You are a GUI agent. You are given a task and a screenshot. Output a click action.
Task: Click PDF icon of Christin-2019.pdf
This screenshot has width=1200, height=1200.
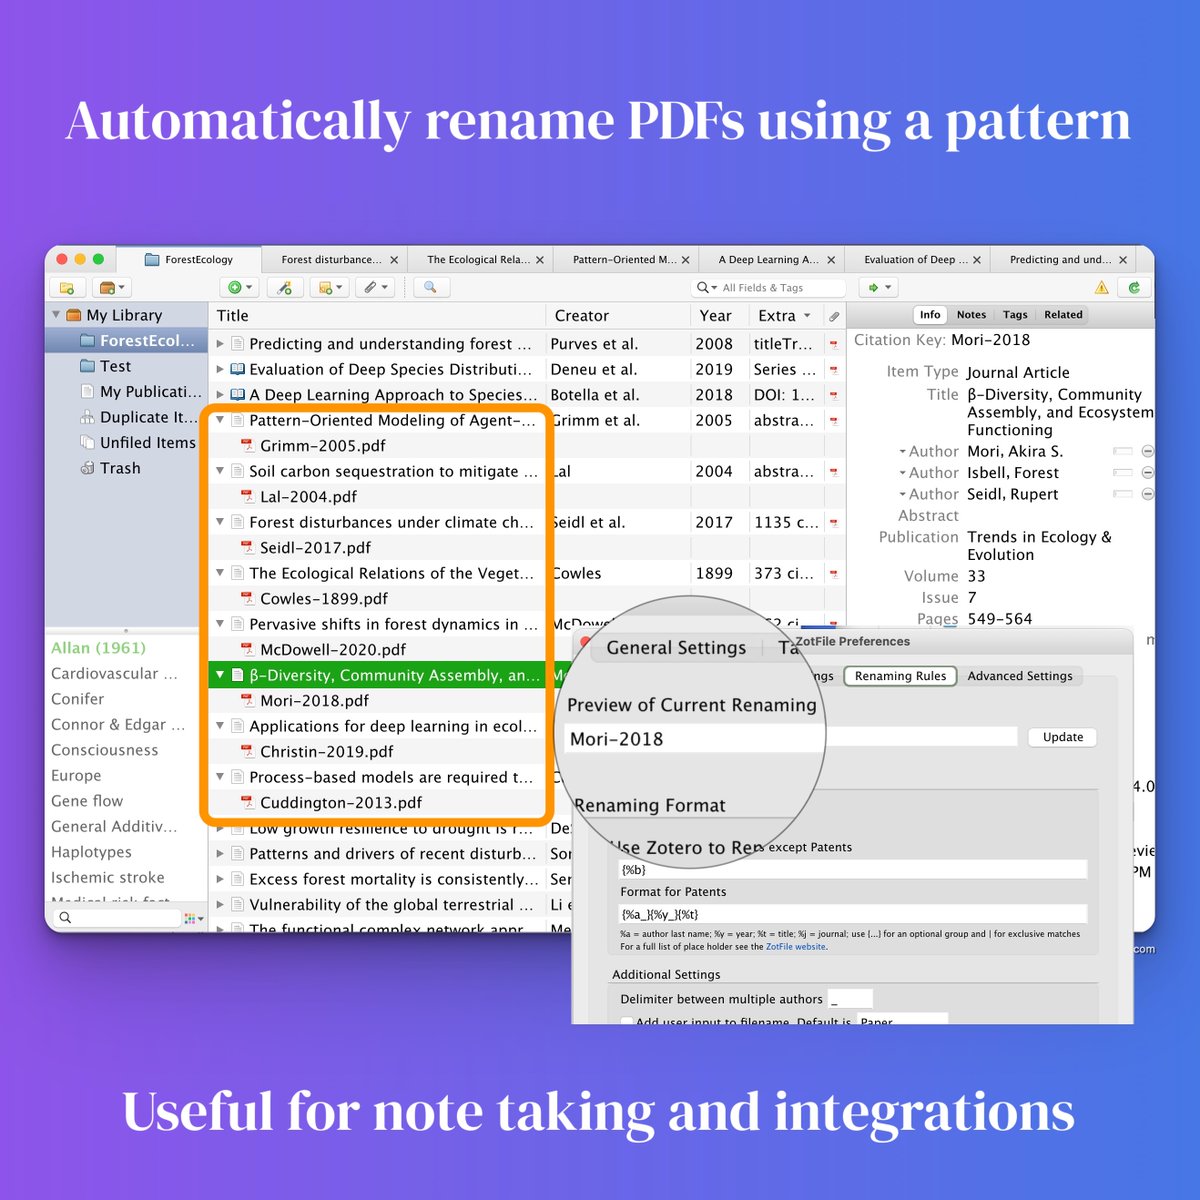[x=247, y=752]
